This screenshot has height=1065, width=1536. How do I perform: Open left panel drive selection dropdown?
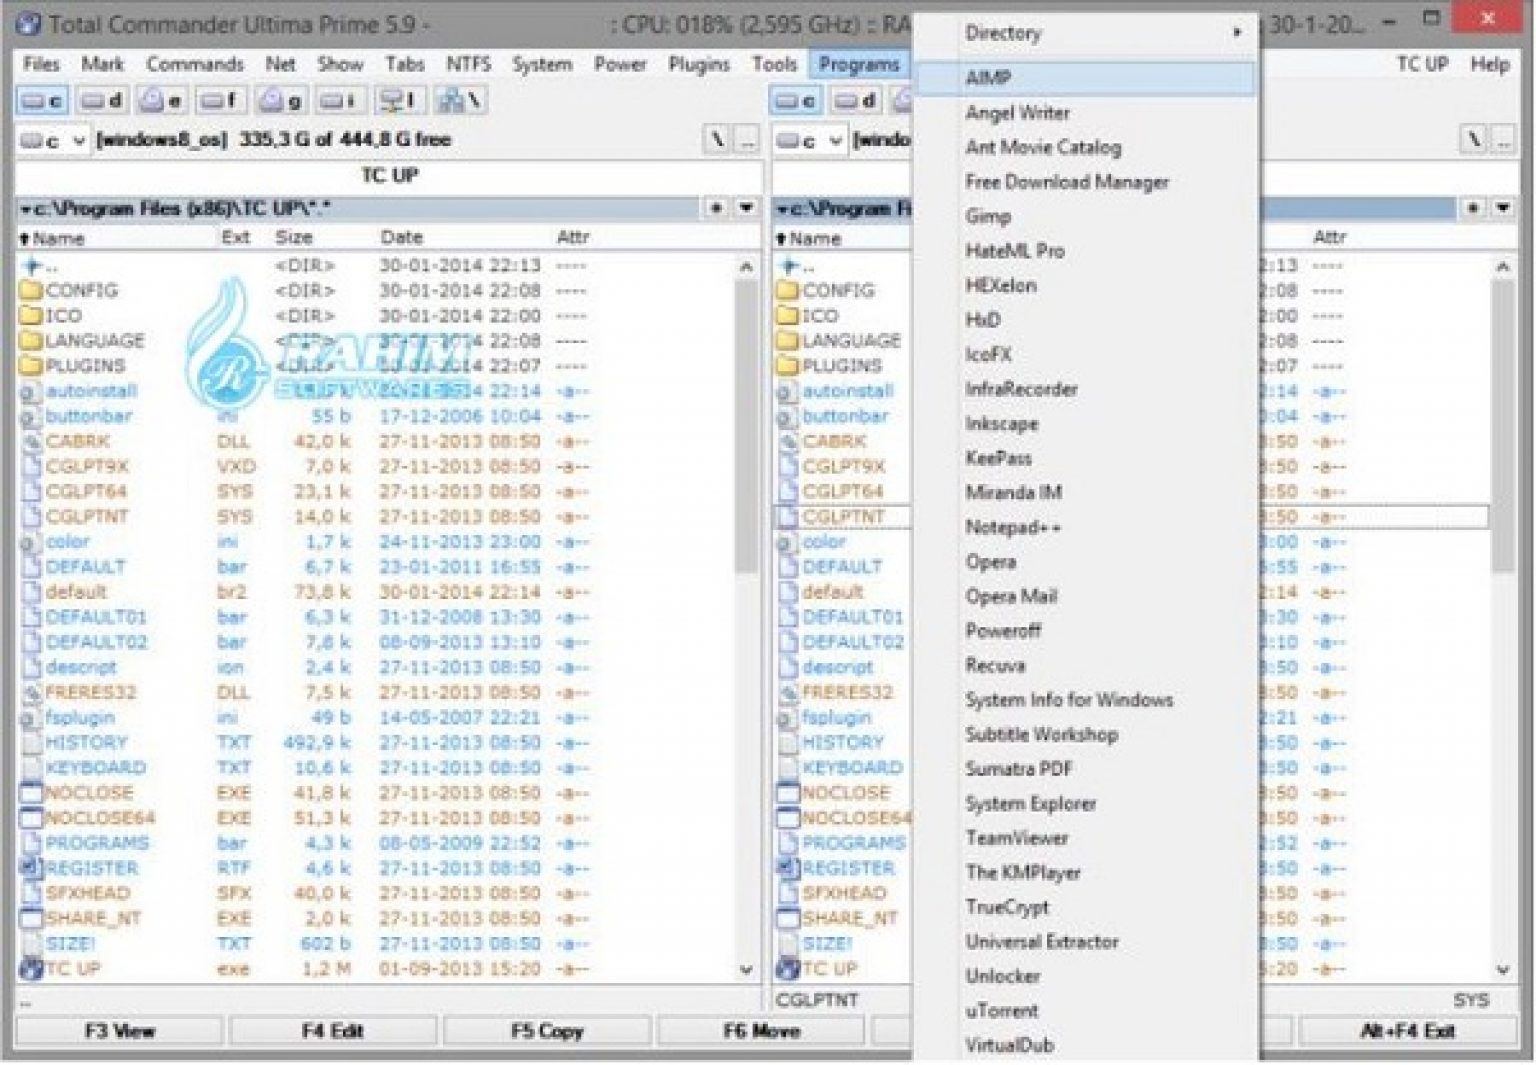(x=53, y=141)
